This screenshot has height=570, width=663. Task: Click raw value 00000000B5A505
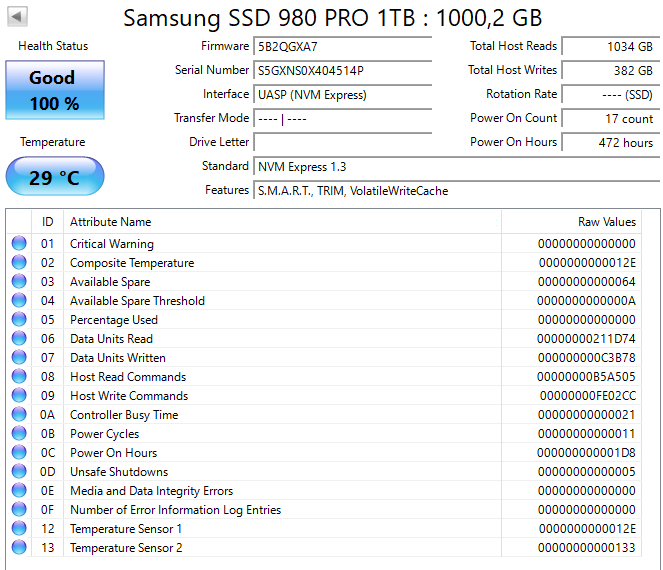pyautogui.click(x=586, y=377)
